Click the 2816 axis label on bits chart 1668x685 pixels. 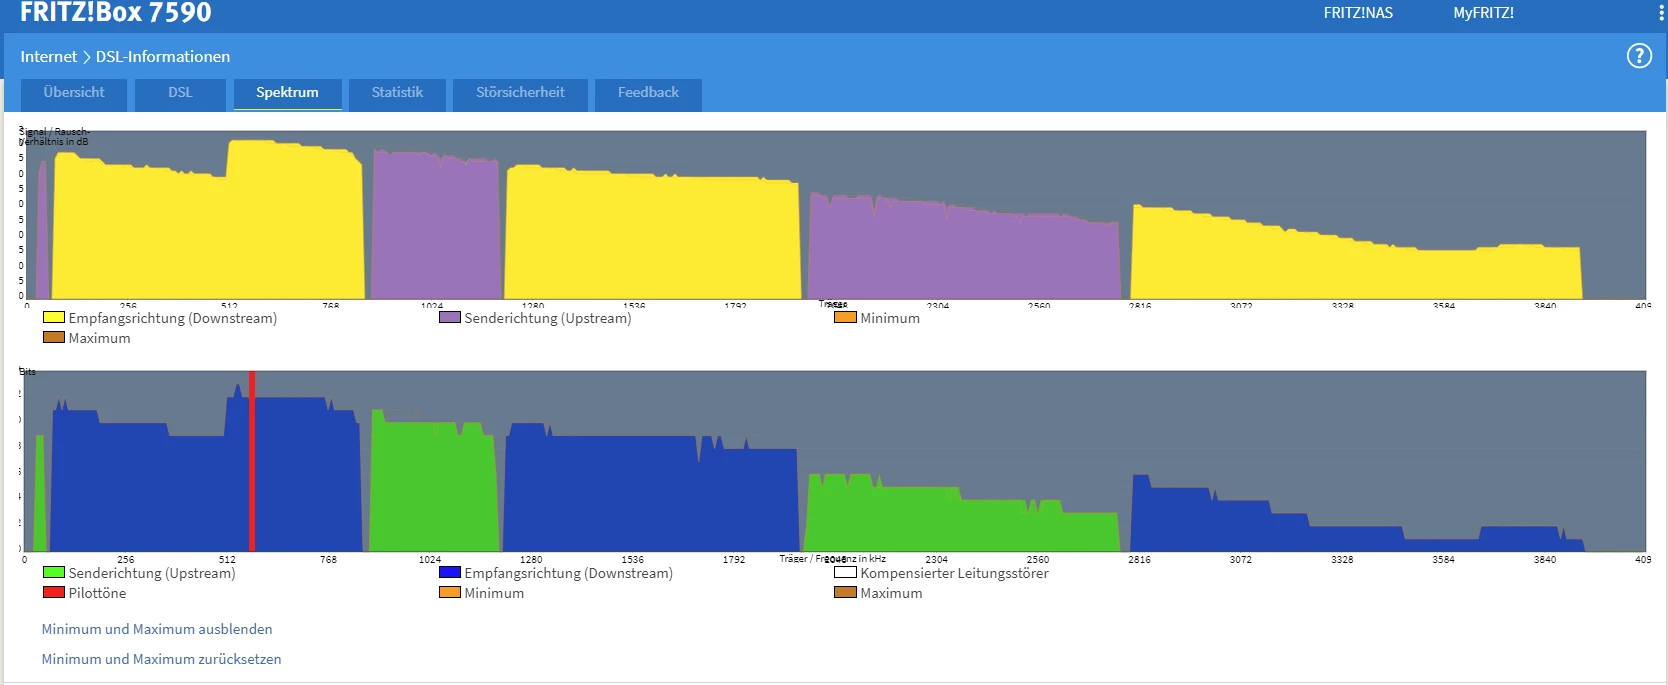pos(1139,560)
